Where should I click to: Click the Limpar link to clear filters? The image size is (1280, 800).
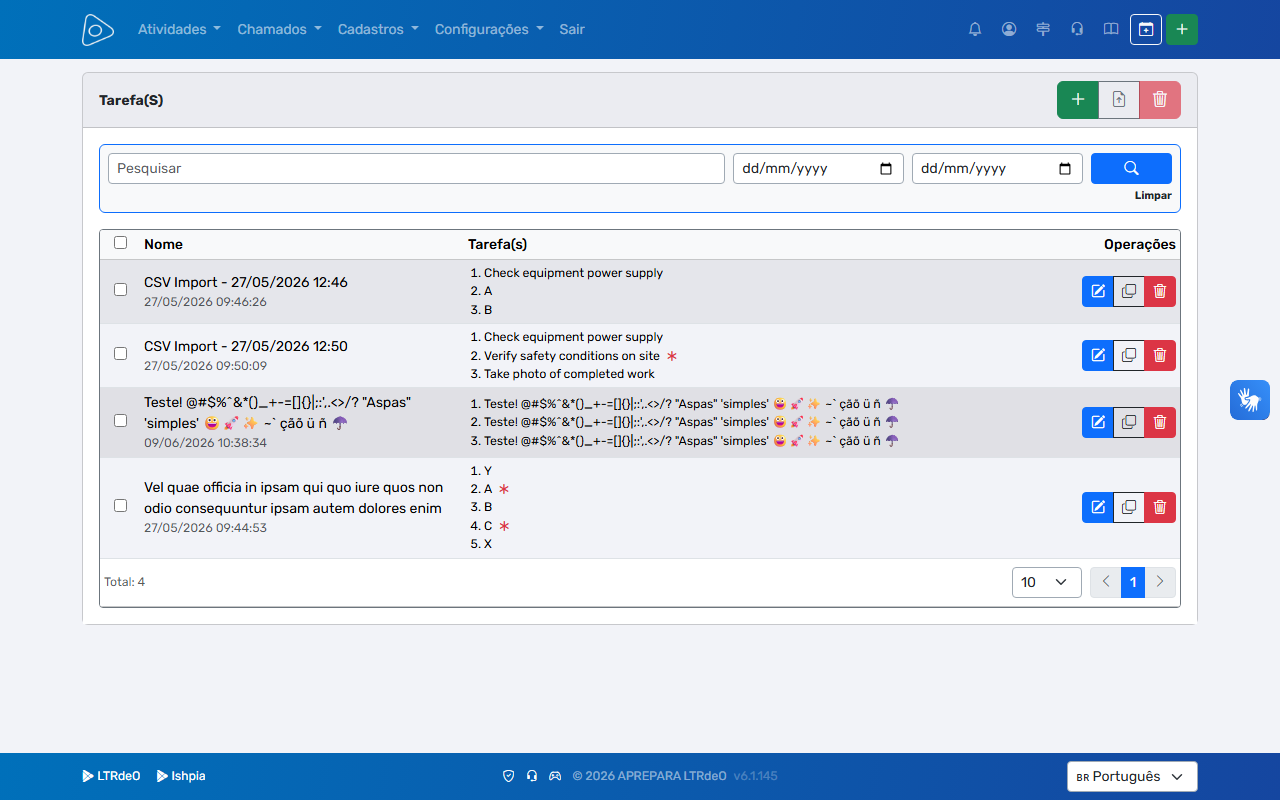pos(1153,196)
